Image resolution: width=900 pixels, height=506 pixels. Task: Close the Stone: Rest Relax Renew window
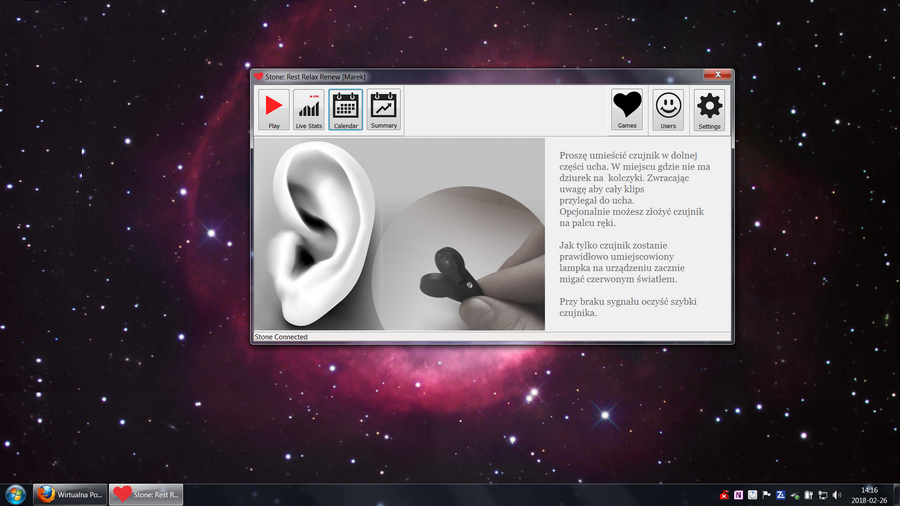tap(717, 75)
